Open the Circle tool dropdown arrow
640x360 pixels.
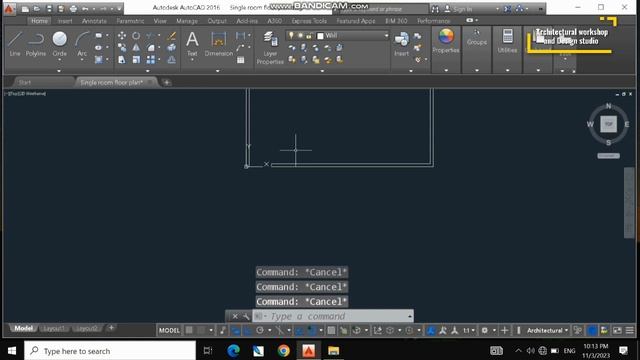coord(60,60)
